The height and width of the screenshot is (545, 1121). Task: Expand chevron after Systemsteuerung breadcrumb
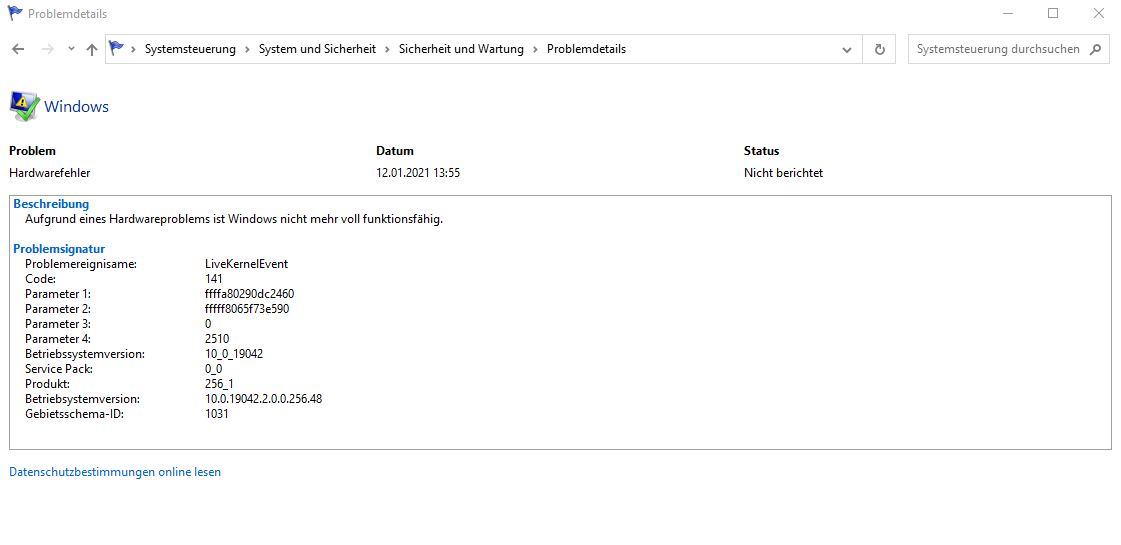(247, 49)
